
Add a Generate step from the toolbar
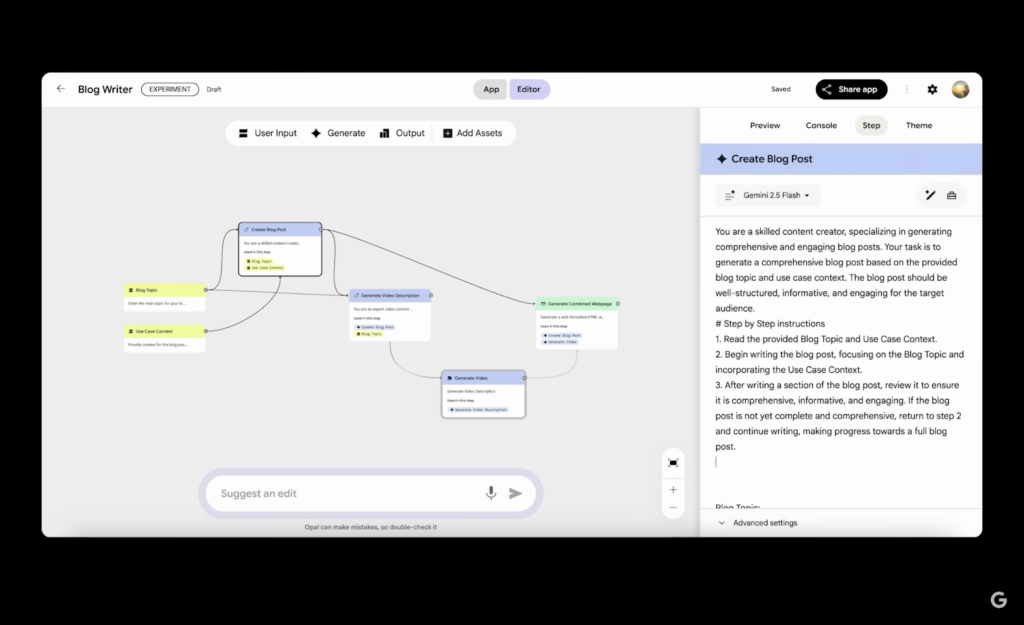(x=338, y=133)
